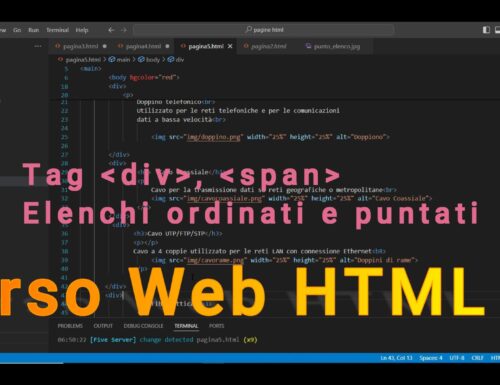500x385 pixels.
Task: Click the CRLF line ending status entry
Action: [477, 358]
